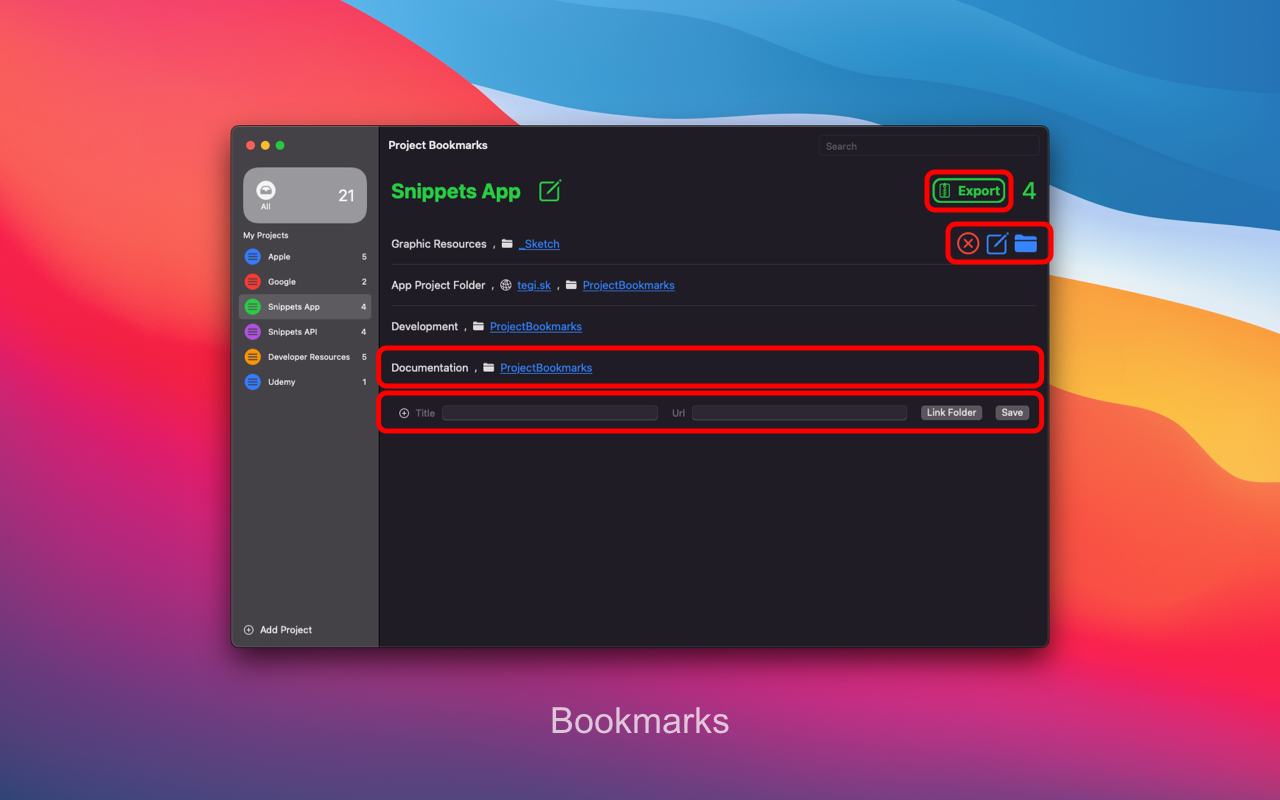Click the Save button

pyautogui.click(x=1012, y=413)
